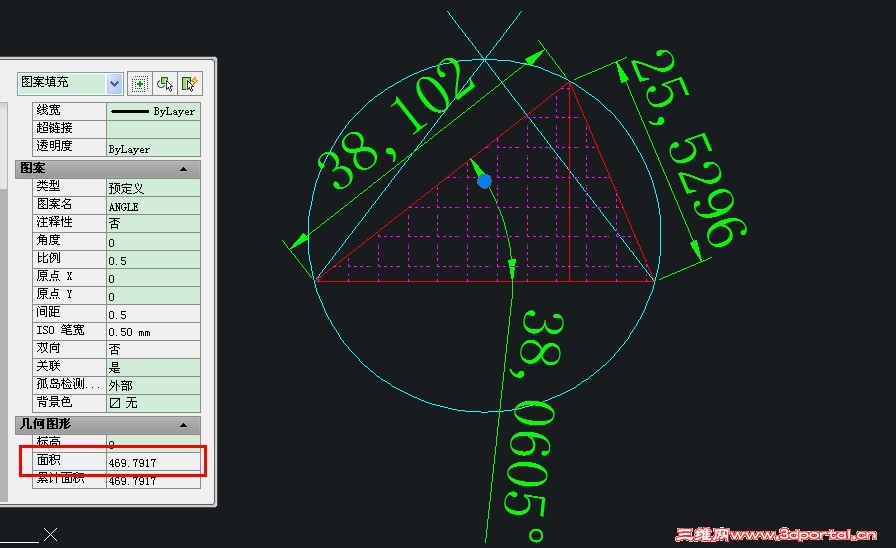Collapse the 图案 section
Viewport: 896px width, 548px height.
183,169
